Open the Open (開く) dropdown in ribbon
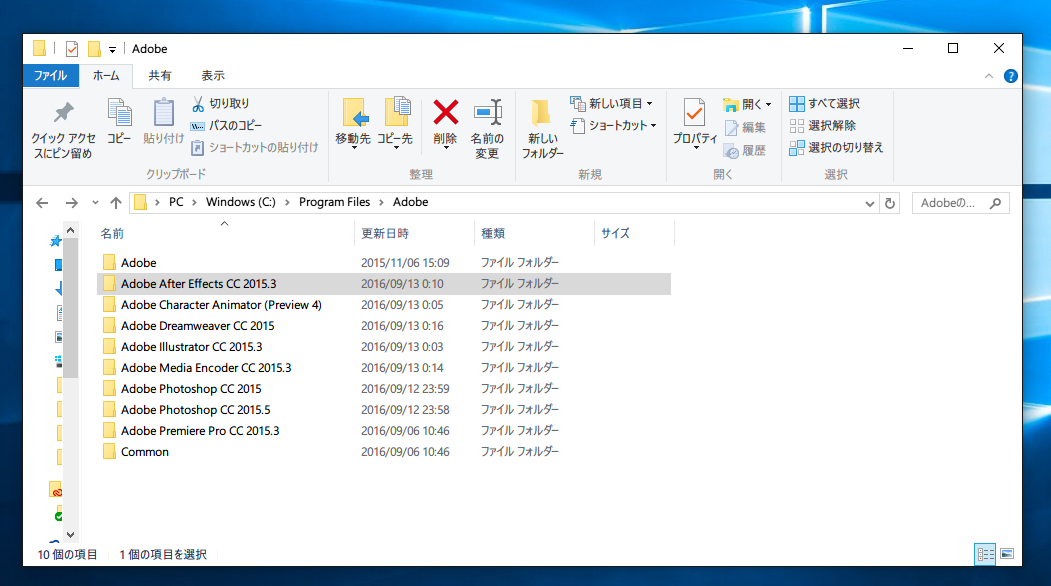Viewport: 1051px width, 586px height. [x=747, y=104]
